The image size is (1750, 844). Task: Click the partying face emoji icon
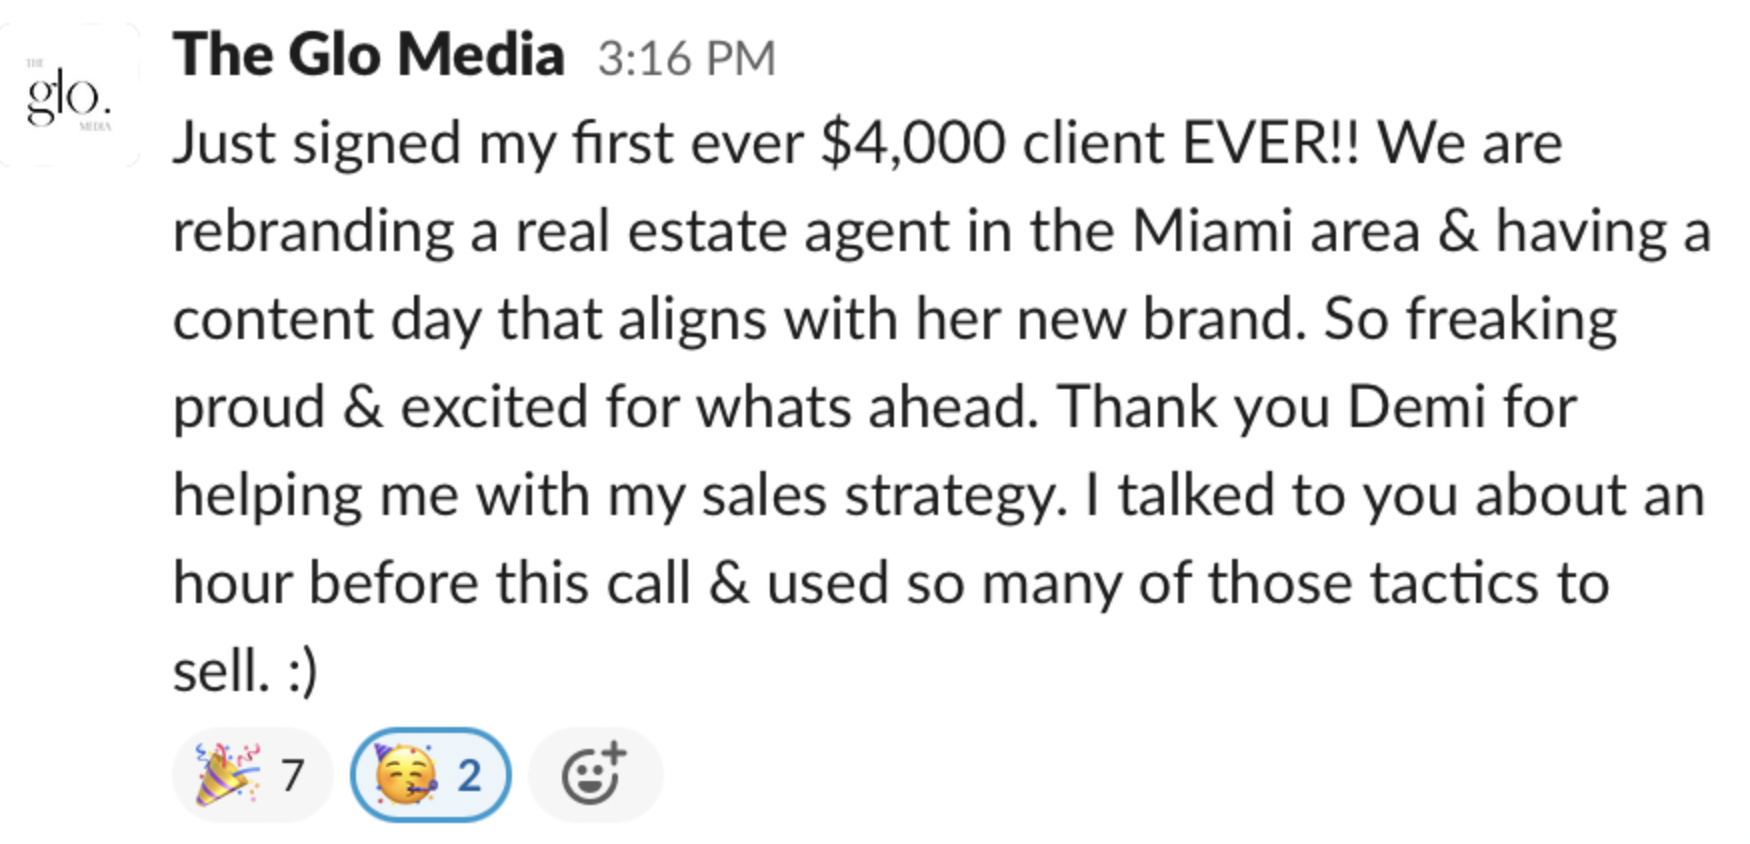pyautogui.click(x=405, y=775)
